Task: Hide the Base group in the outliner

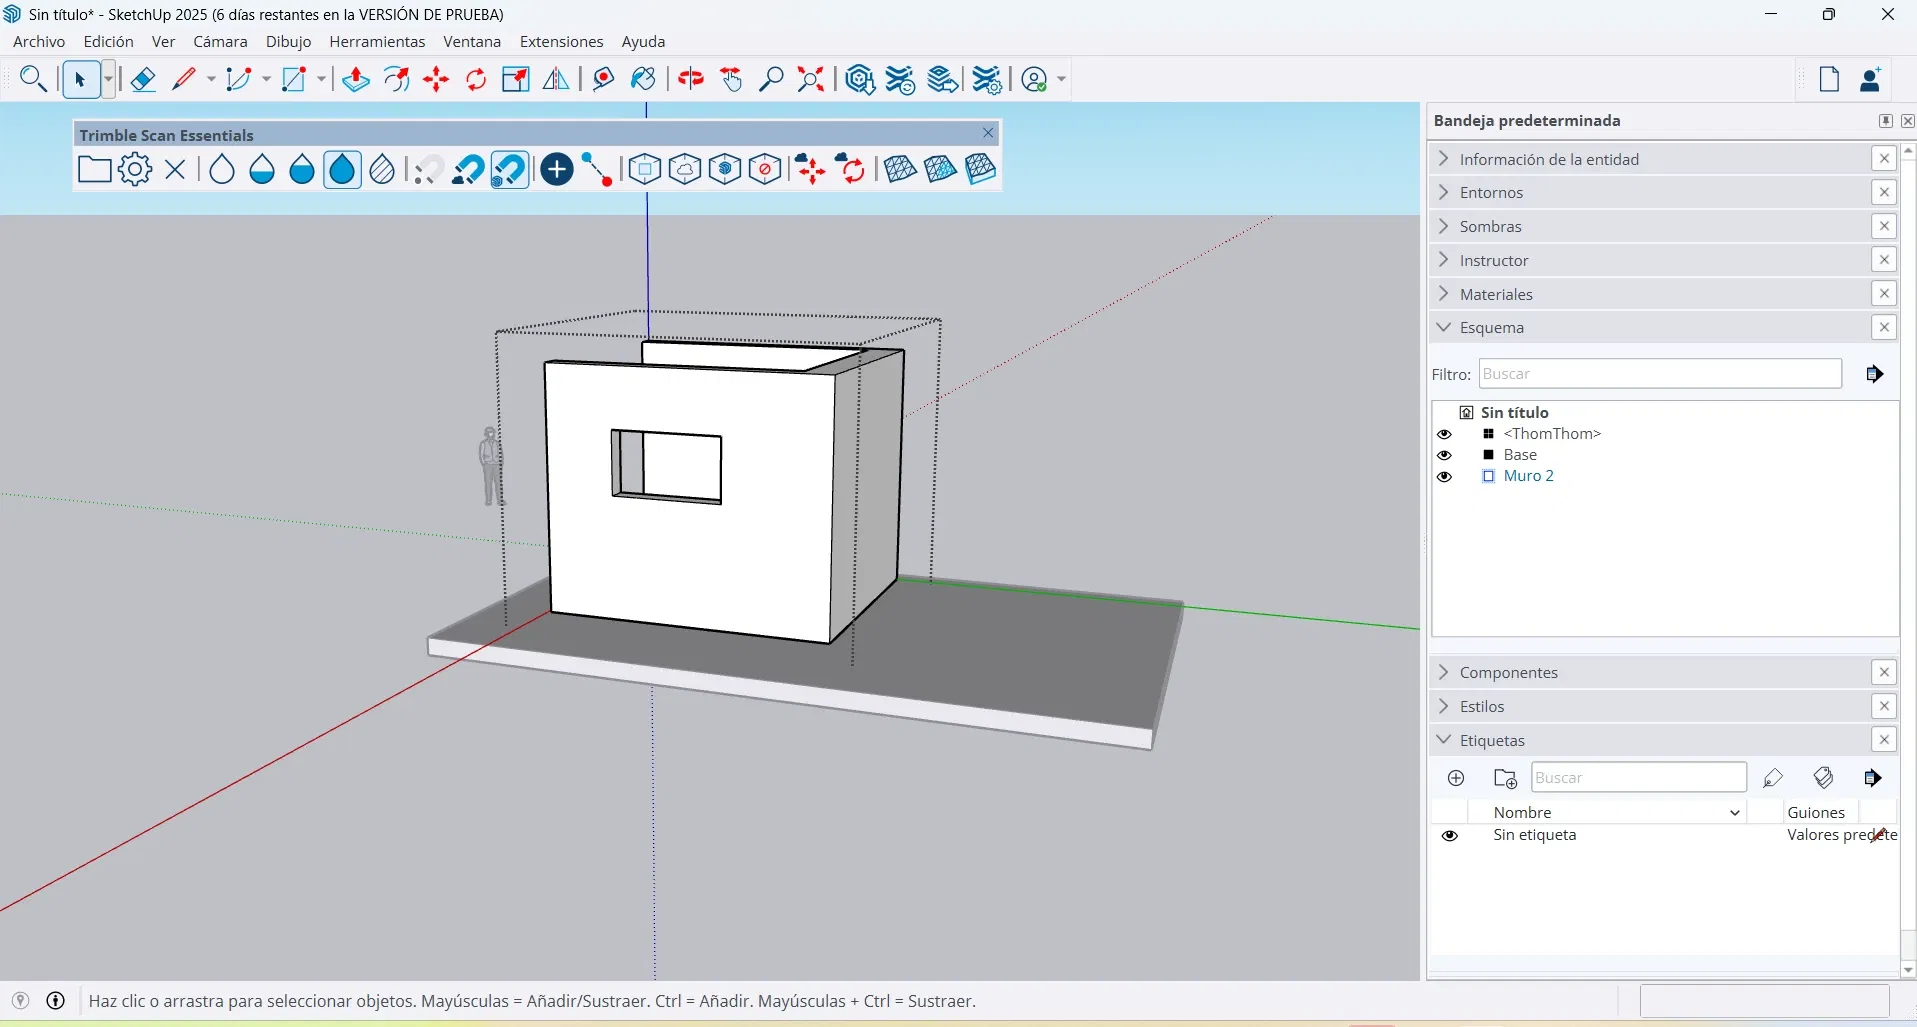Action: (x=1444, y=455)
